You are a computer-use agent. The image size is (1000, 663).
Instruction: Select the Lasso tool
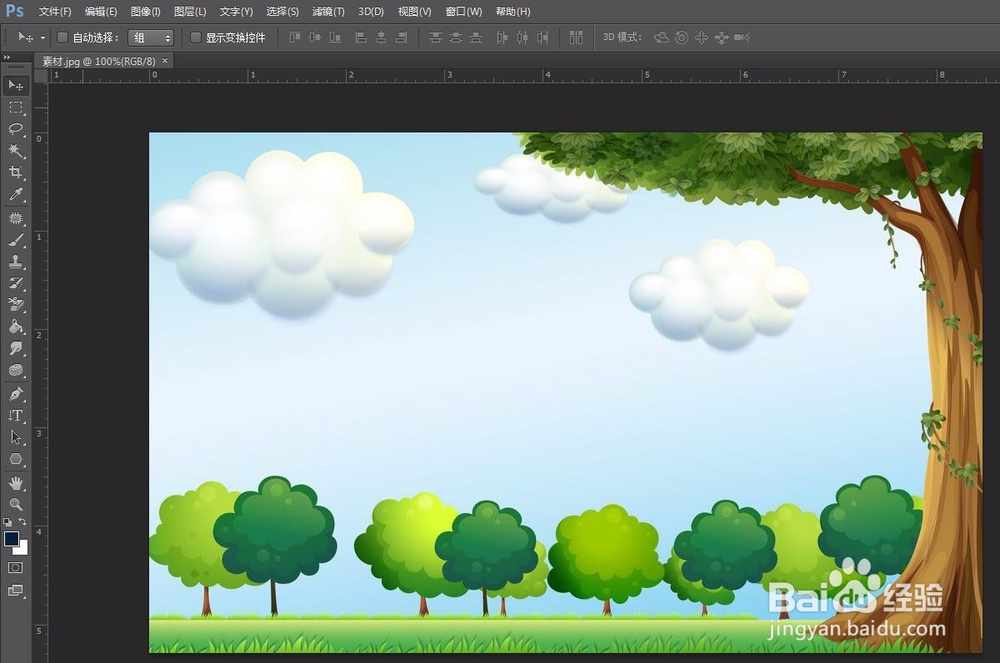(15, 129)
